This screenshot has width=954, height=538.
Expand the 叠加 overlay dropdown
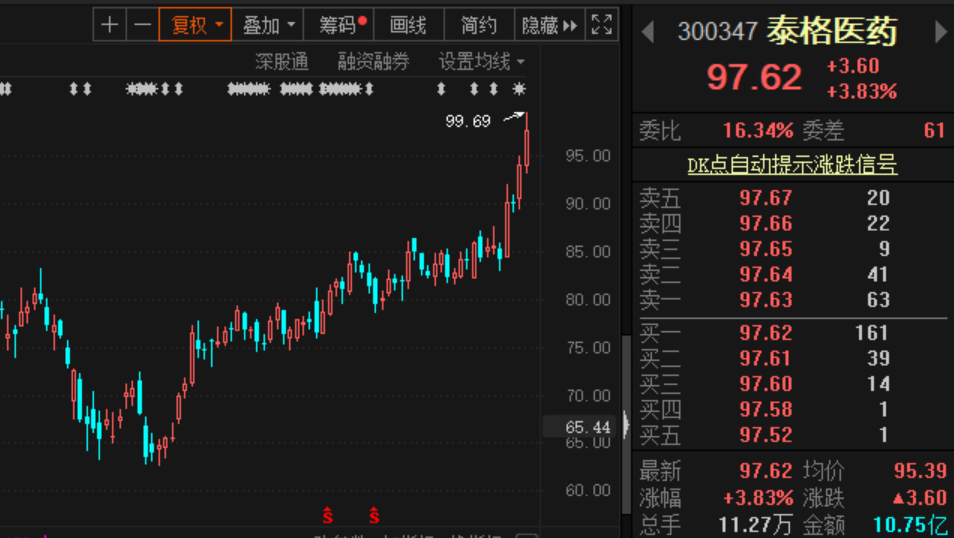268,25
